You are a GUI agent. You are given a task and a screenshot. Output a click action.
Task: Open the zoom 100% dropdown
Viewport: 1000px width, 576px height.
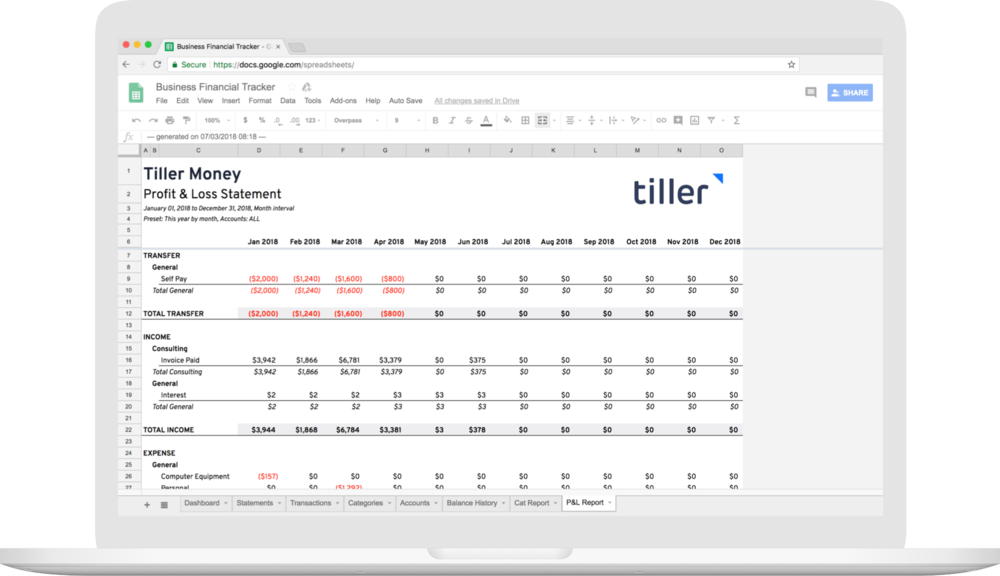217,120
